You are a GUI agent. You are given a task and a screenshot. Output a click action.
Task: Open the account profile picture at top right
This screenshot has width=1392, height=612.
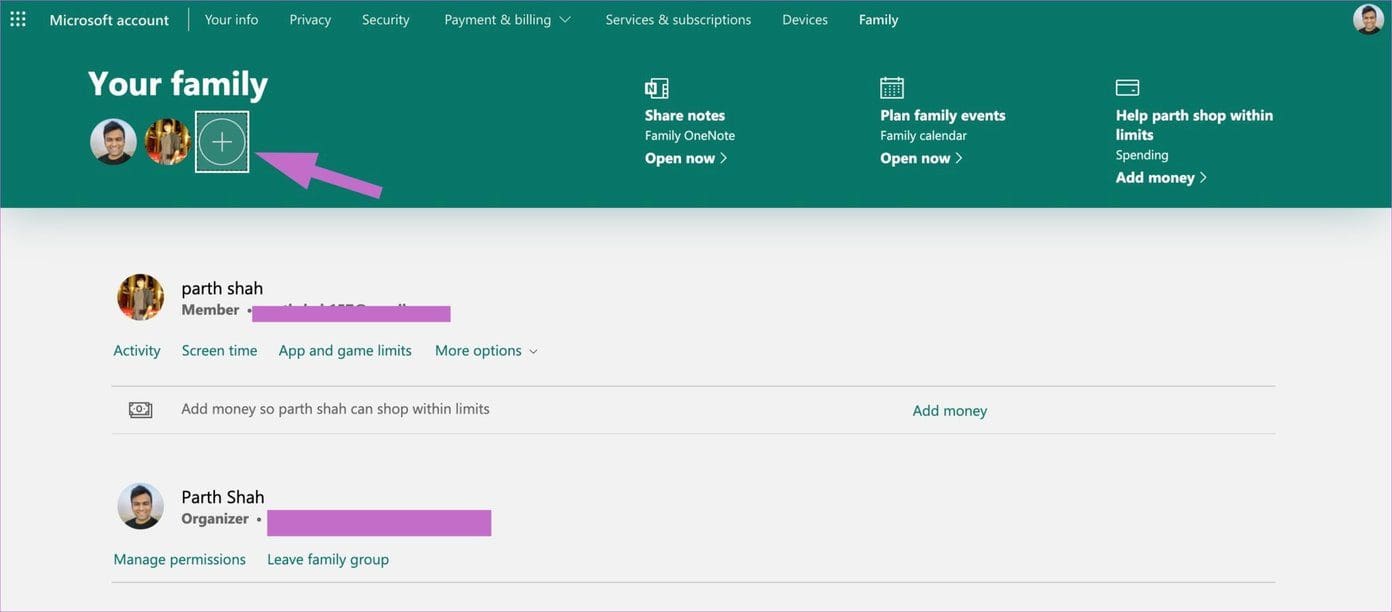(x=1368, y=19)
